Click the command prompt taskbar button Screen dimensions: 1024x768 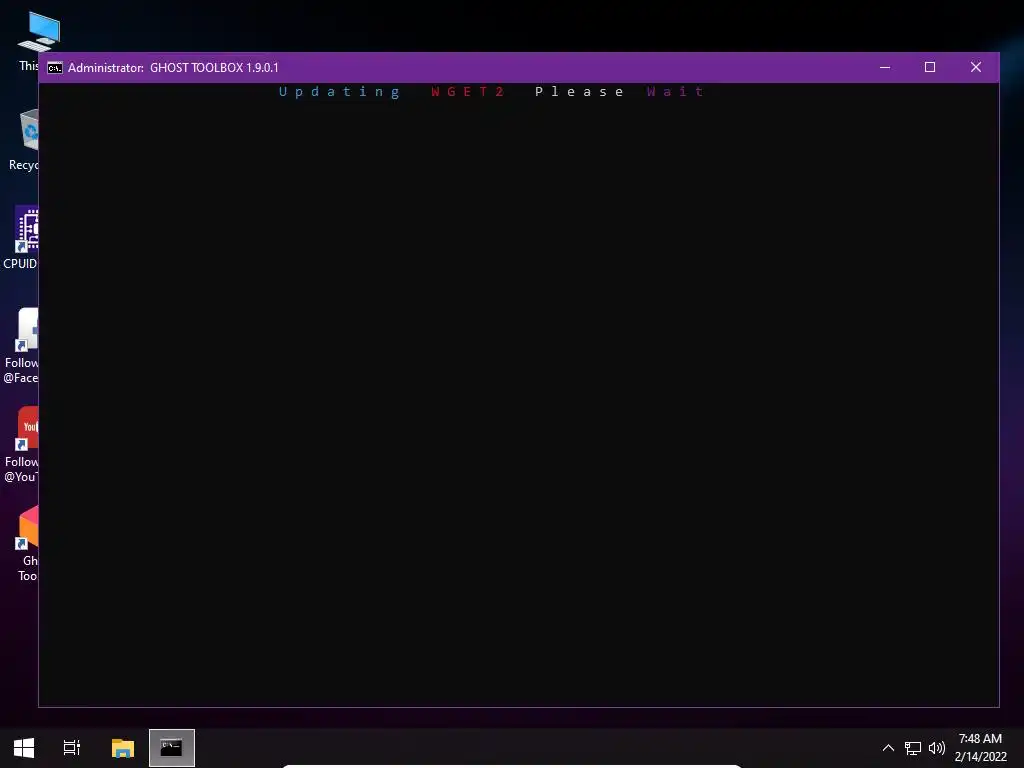172,748
